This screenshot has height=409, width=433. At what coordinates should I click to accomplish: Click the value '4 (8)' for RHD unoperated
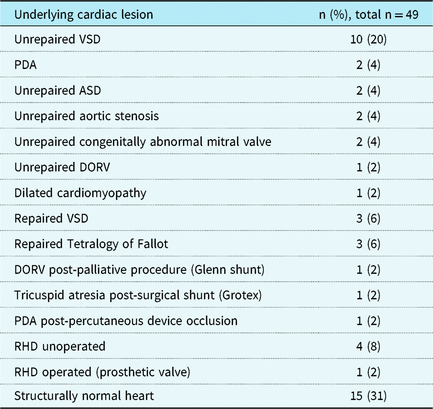coord(368,346)
